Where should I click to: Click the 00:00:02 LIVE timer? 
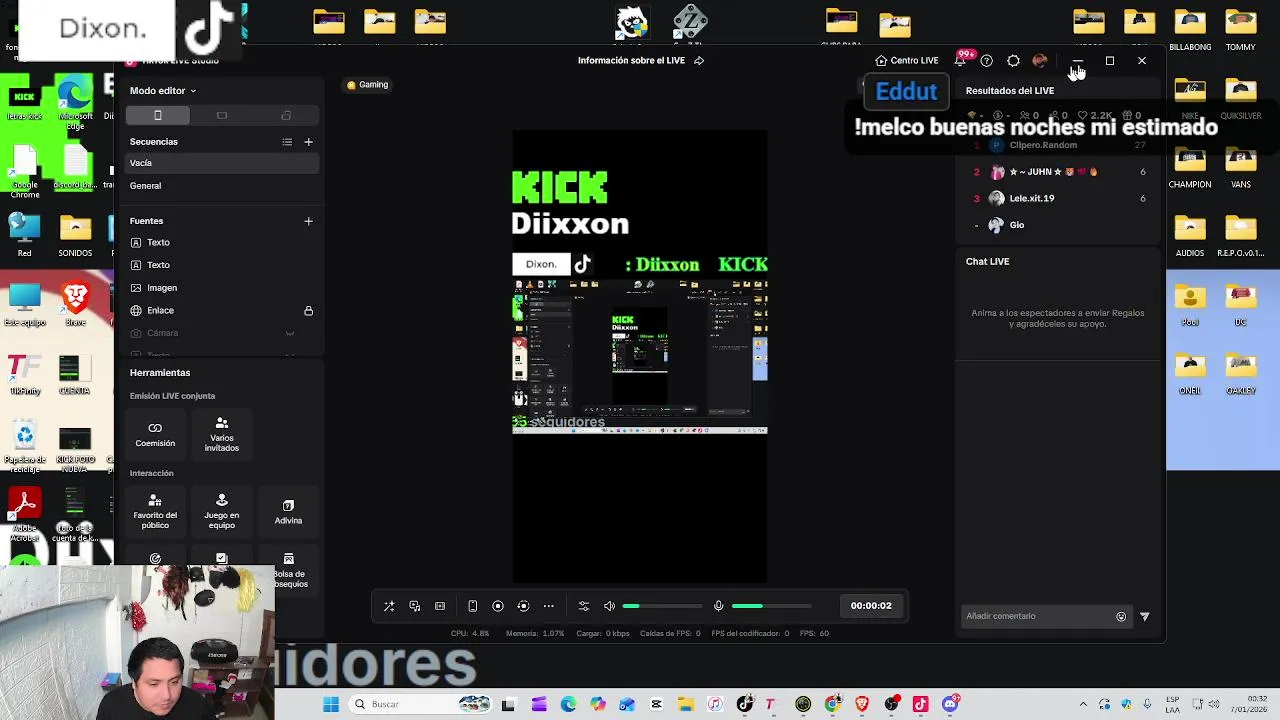(x=871, y=606)
